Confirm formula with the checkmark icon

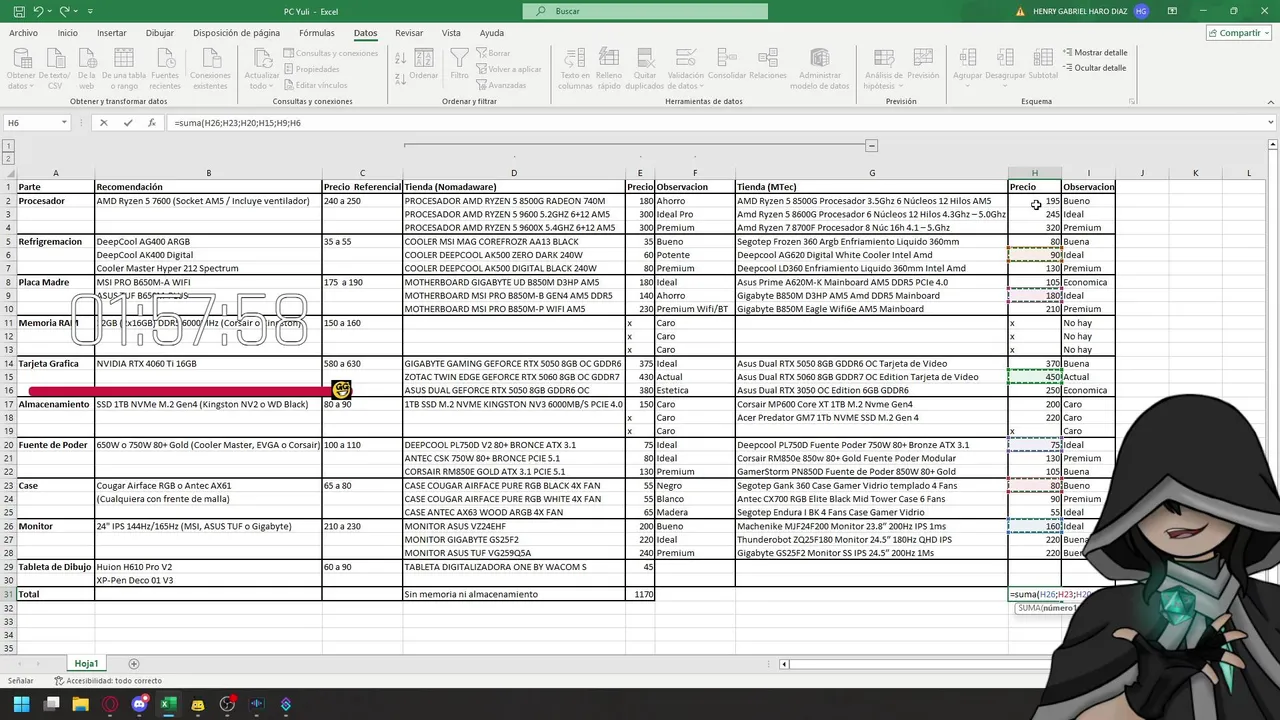tap(128, 123)
